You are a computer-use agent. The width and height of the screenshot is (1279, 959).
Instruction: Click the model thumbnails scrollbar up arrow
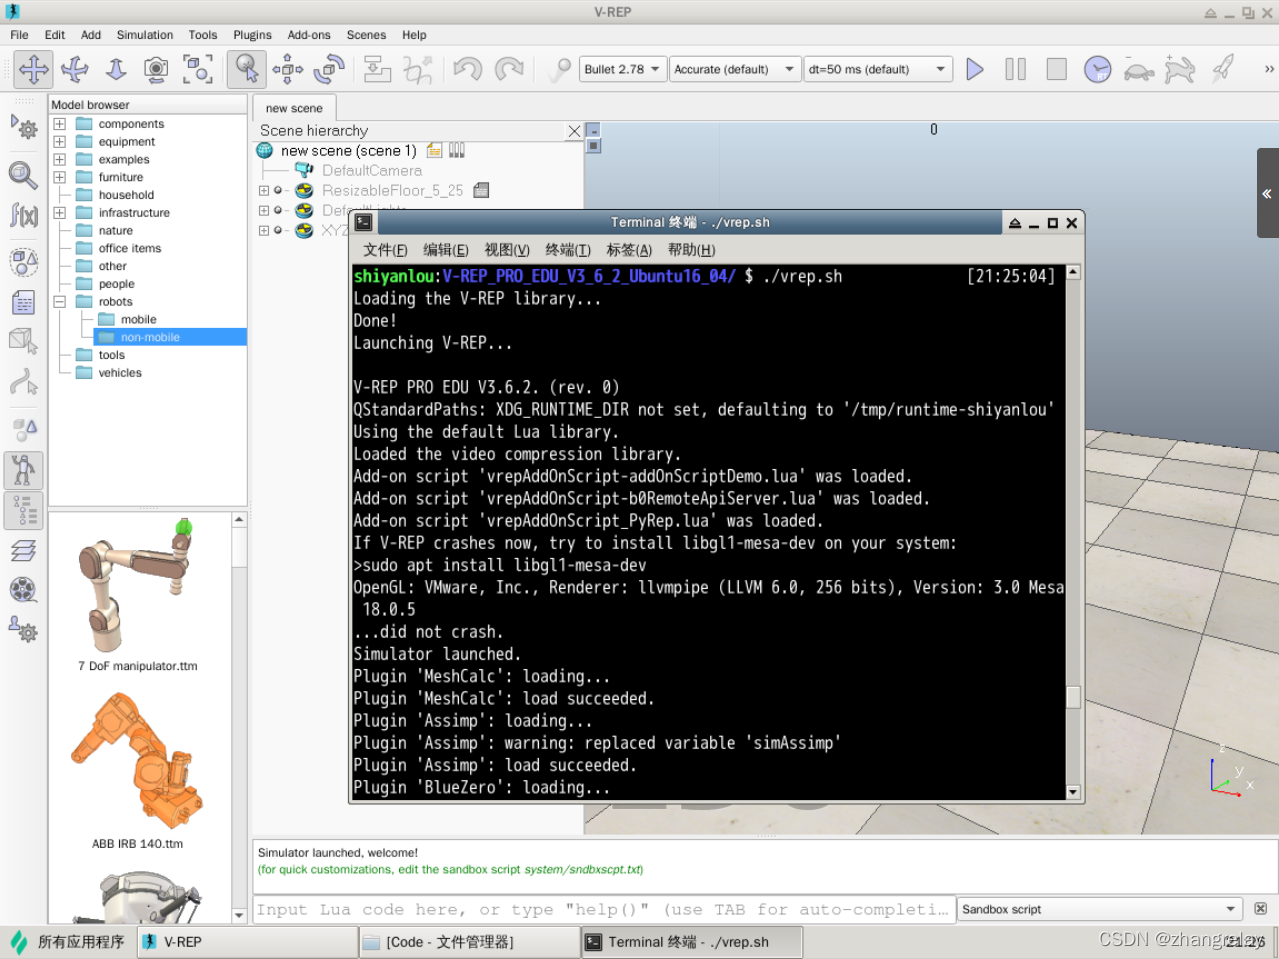239,520
